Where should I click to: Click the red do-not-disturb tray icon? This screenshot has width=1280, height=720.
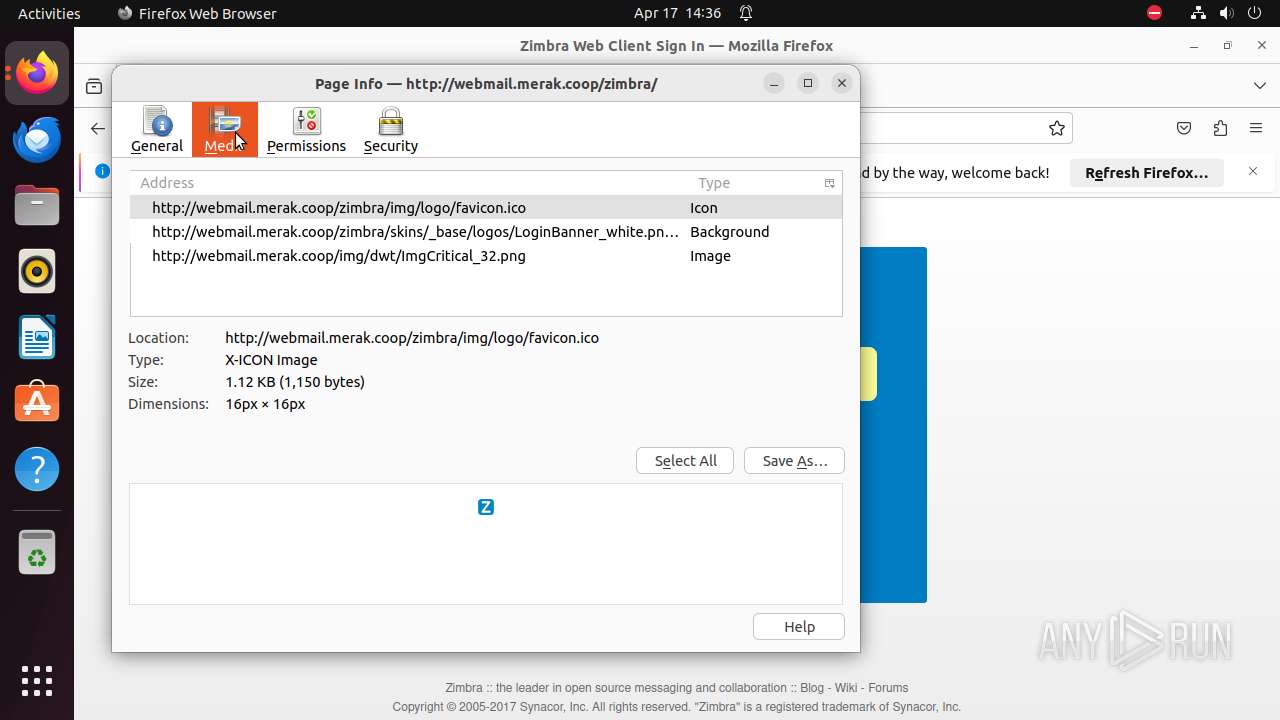pos(1154,13)
